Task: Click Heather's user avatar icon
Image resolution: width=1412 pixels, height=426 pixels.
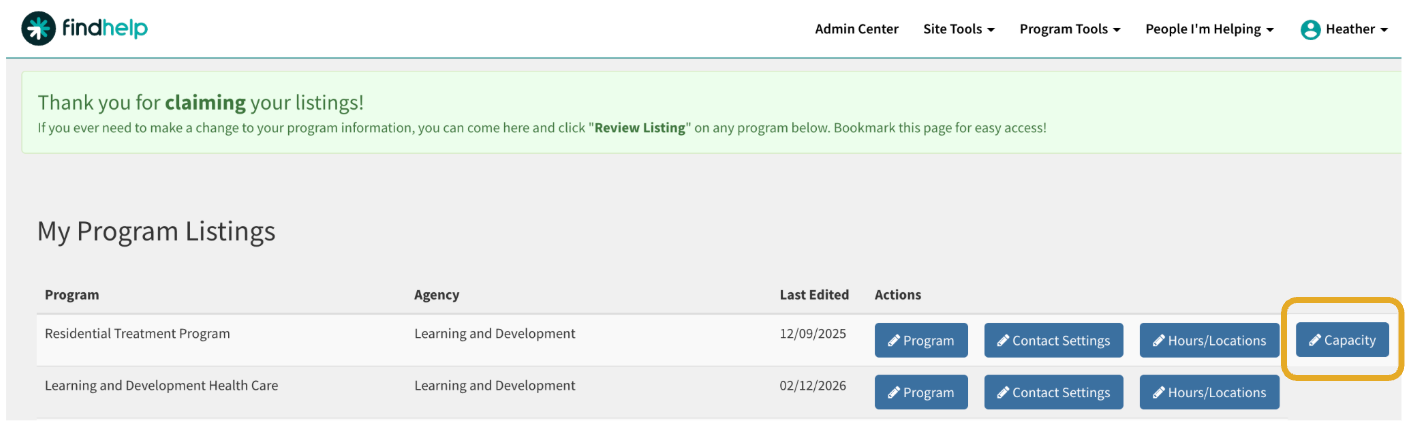Action: [x=1310, y=30]
